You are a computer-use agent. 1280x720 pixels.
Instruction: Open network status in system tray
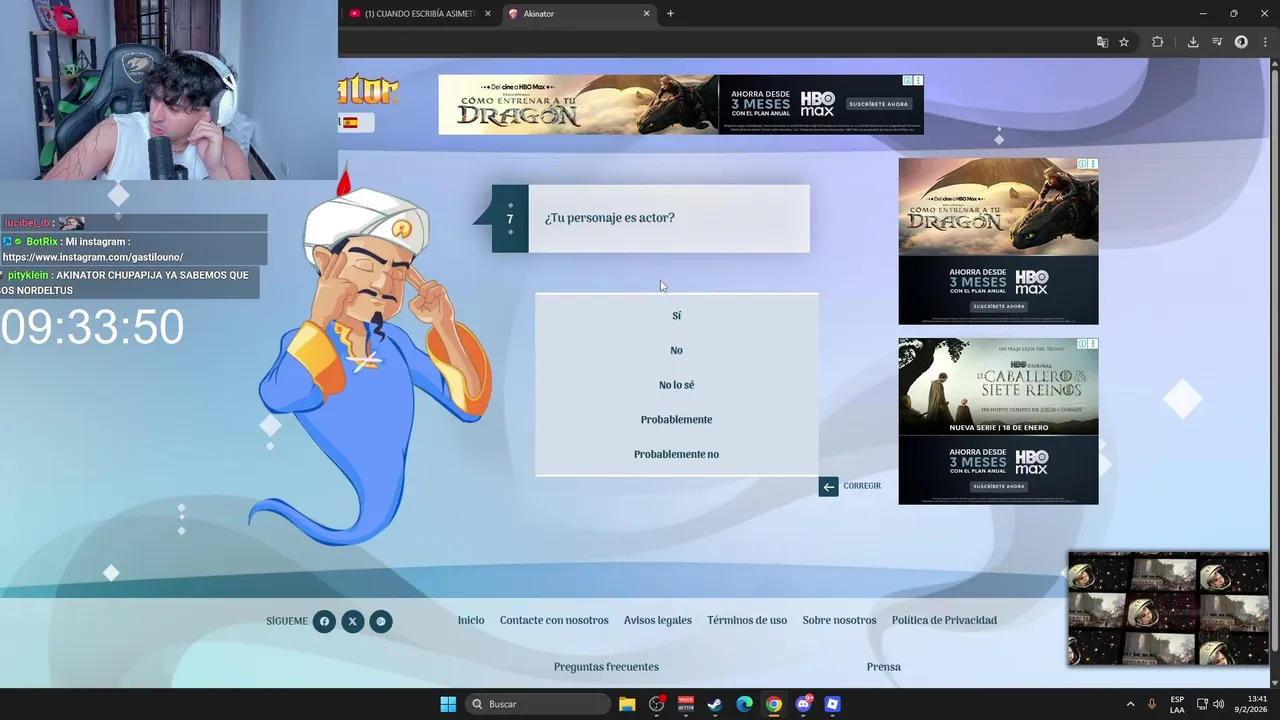pos(1202,704)
